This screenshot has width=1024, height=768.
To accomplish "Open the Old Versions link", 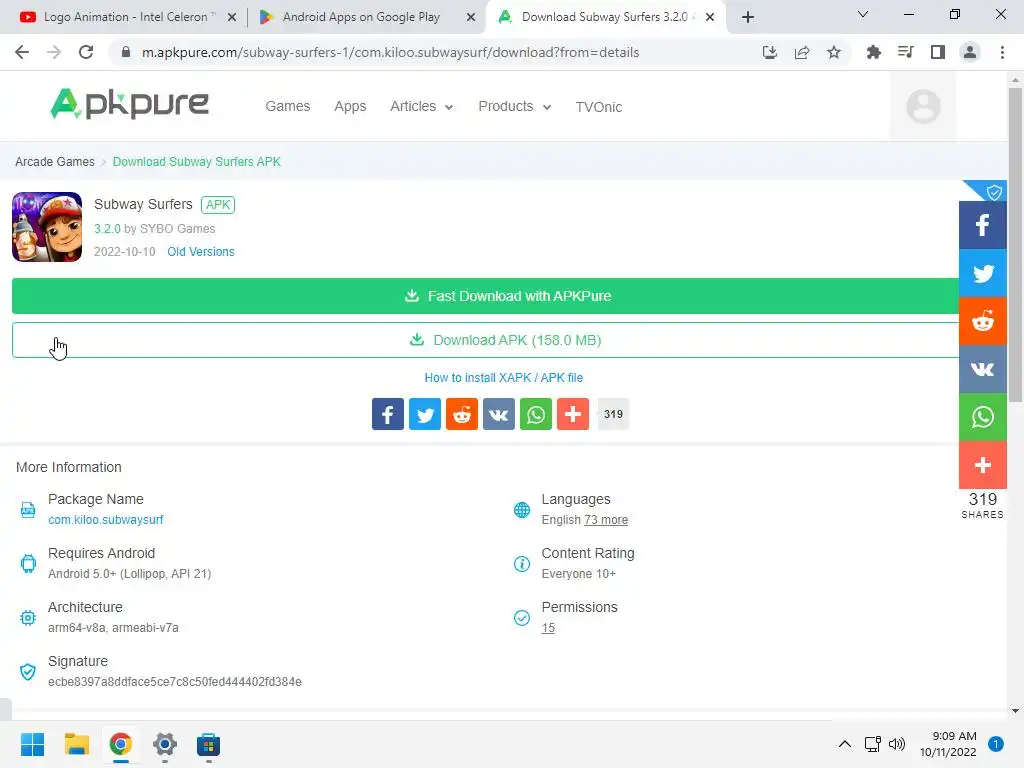I will click(x=200, y=251).
